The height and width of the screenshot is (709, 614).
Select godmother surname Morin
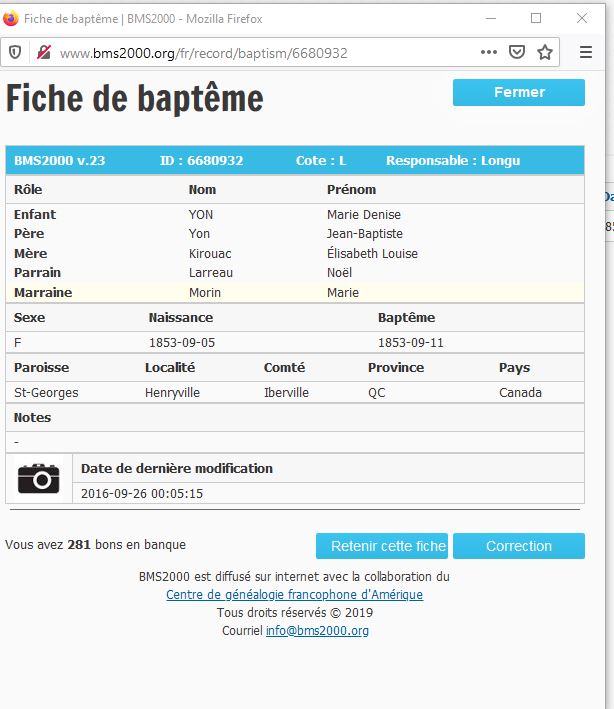pyautogui.click(x=205, y=293)
